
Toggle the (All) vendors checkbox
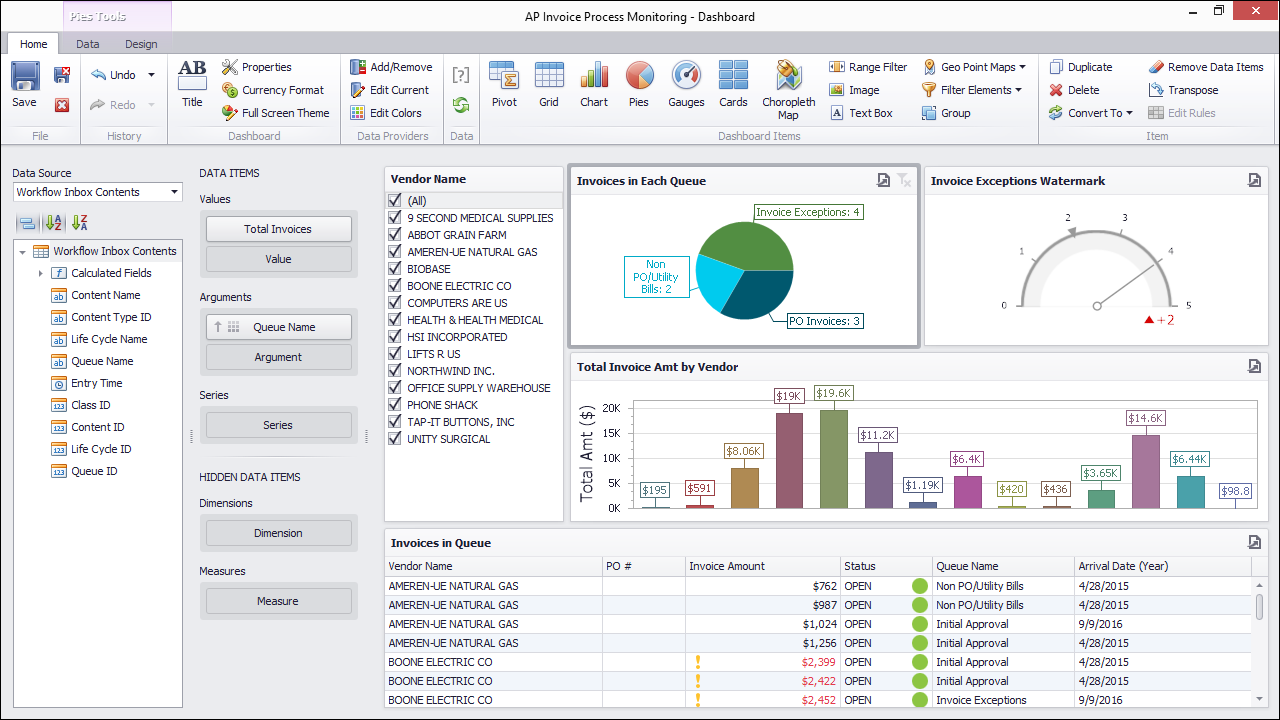[394, 201]
